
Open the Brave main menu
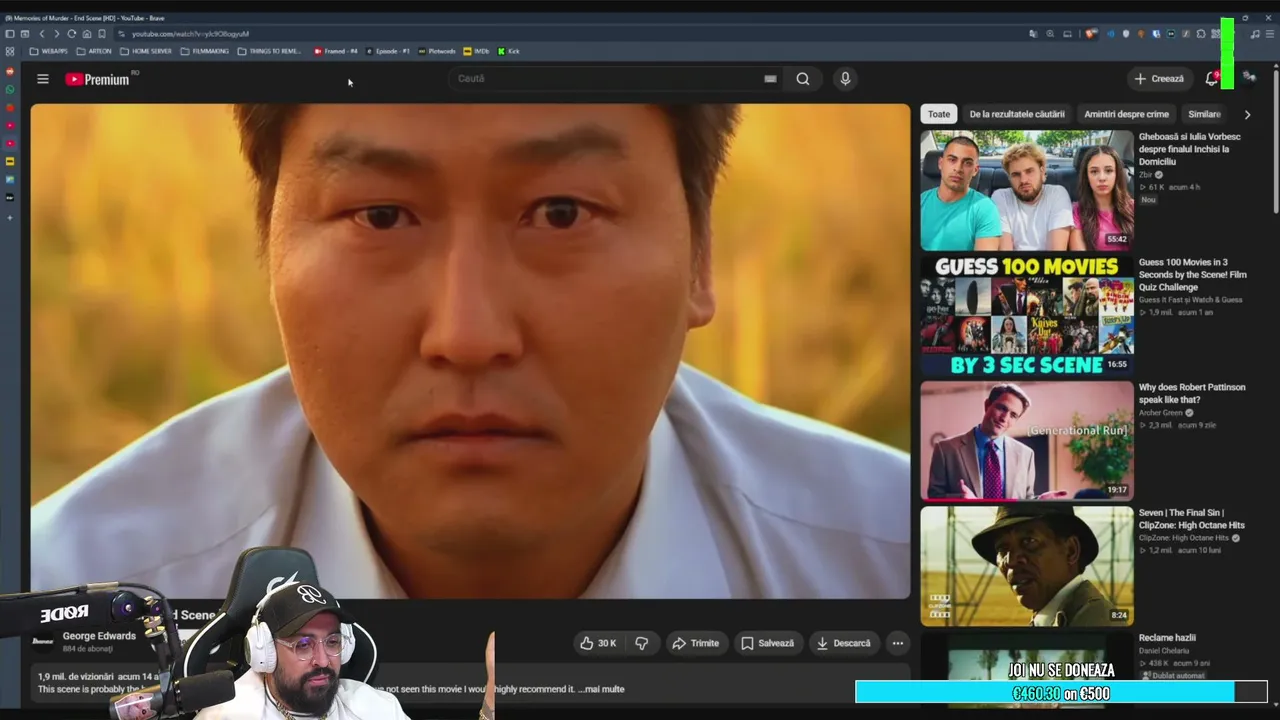1269,34
